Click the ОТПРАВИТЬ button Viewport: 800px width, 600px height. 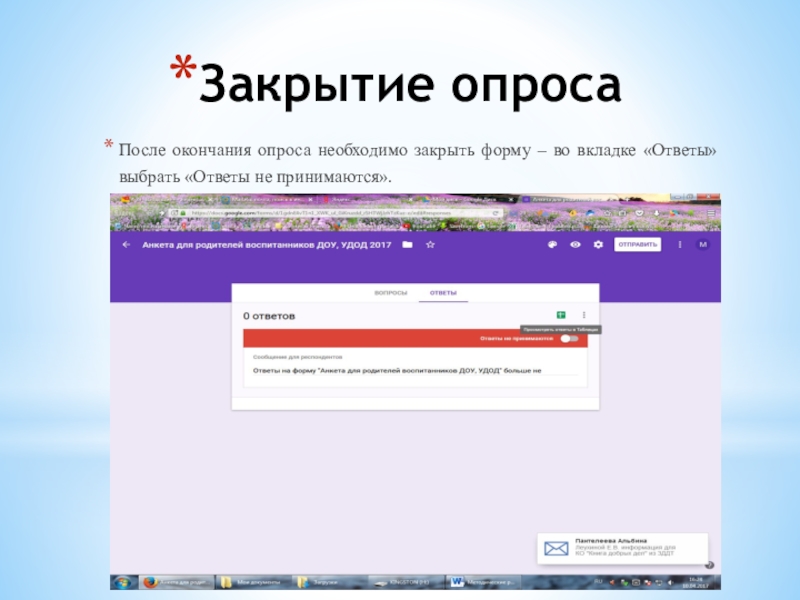point(637,245)
